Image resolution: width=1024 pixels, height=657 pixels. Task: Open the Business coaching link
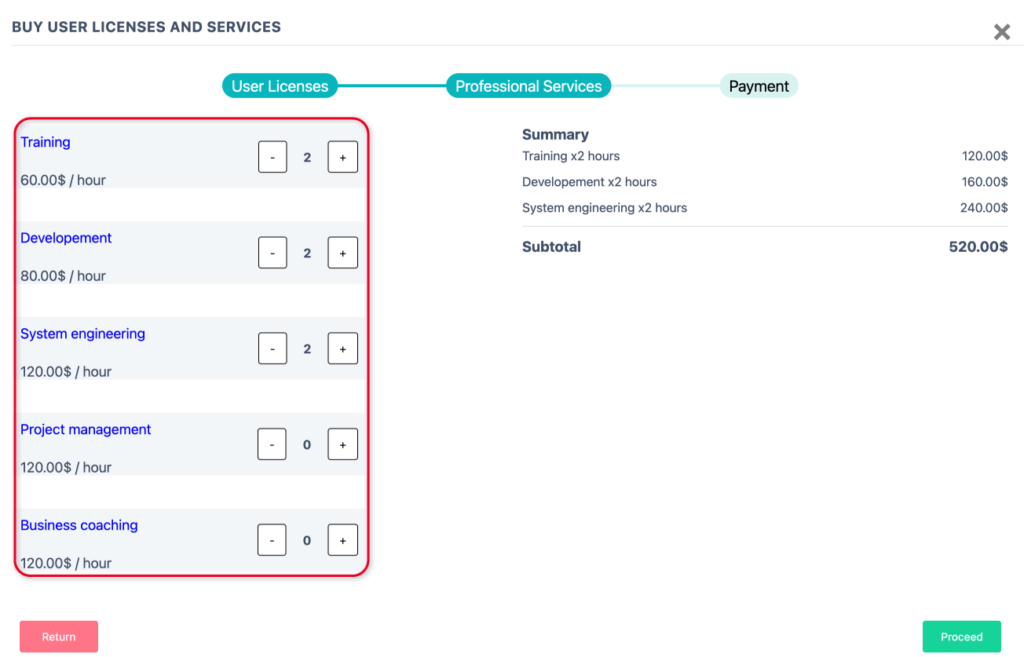point(79,525)
